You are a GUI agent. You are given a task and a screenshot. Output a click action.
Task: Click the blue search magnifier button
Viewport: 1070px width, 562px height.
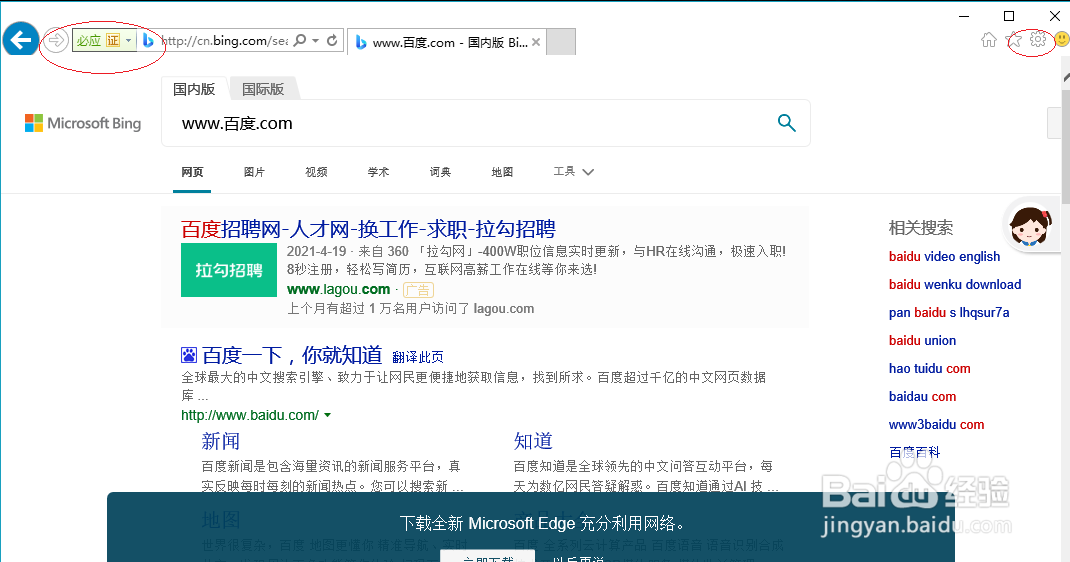pos(787,123)
